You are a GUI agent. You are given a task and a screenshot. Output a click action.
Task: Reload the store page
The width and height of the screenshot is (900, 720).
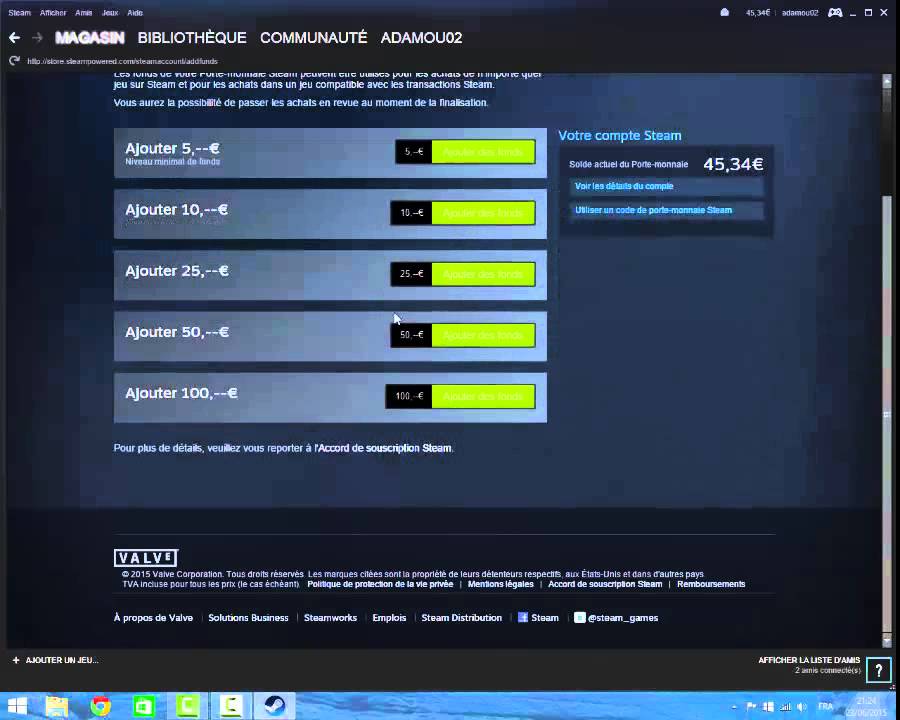pos(14,61)
